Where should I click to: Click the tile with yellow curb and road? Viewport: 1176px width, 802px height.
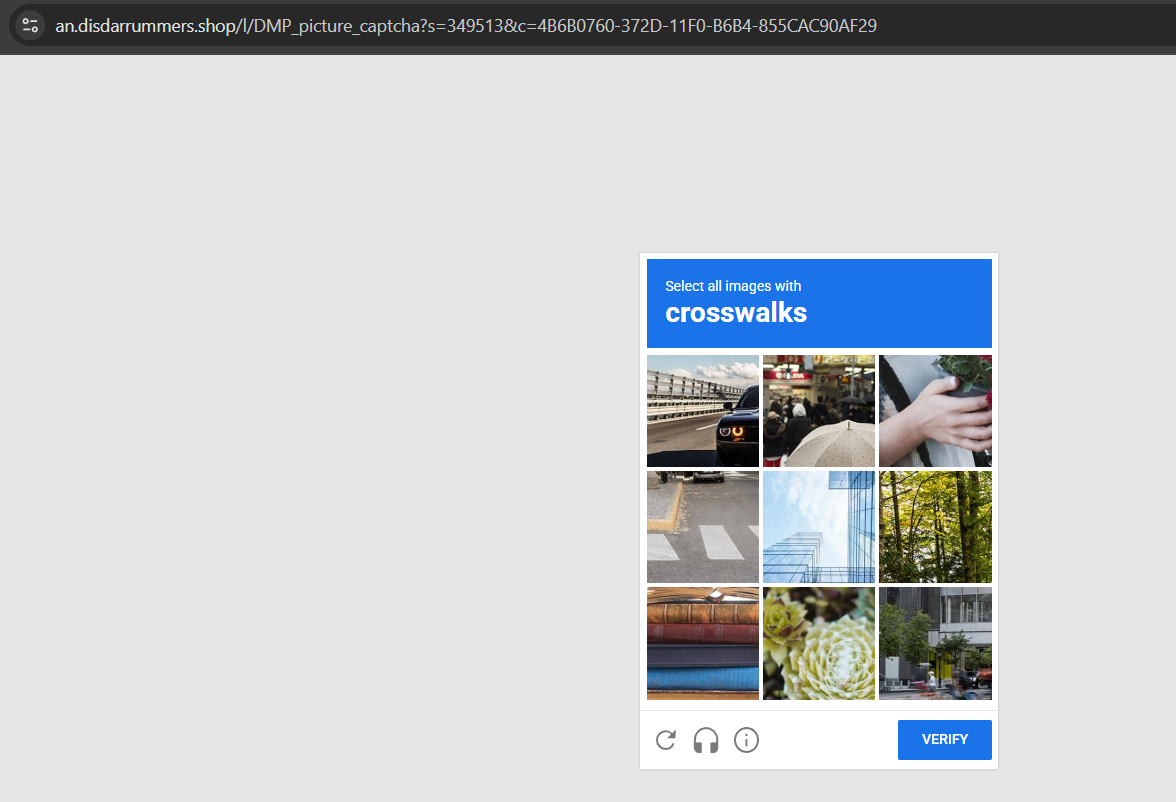[x=703, y=527]
